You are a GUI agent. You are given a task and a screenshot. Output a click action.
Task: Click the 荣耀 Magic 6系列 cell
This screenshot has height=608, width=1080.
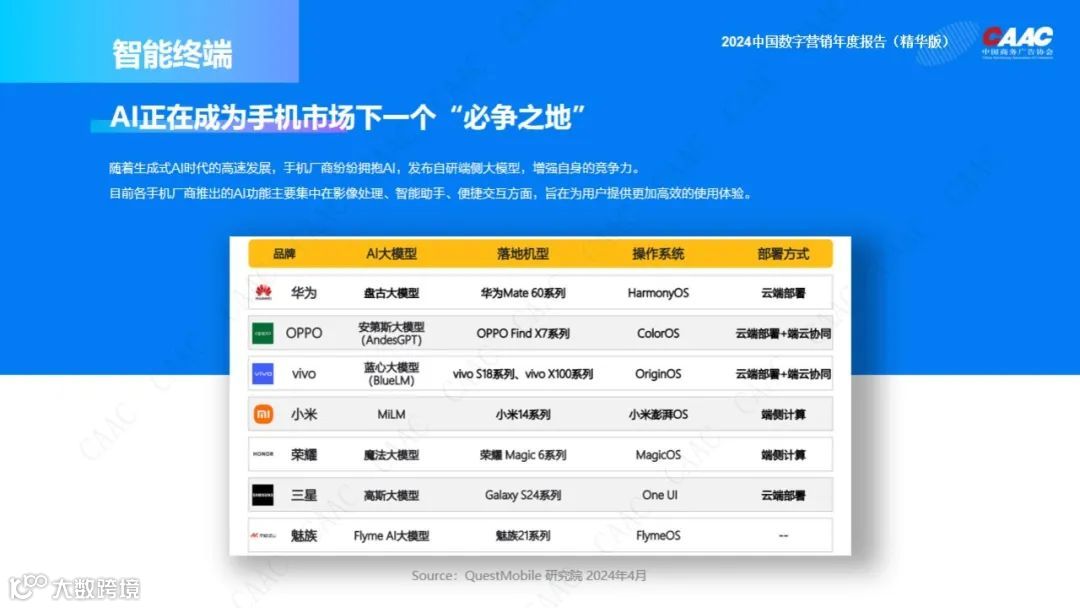pos(523,455)
